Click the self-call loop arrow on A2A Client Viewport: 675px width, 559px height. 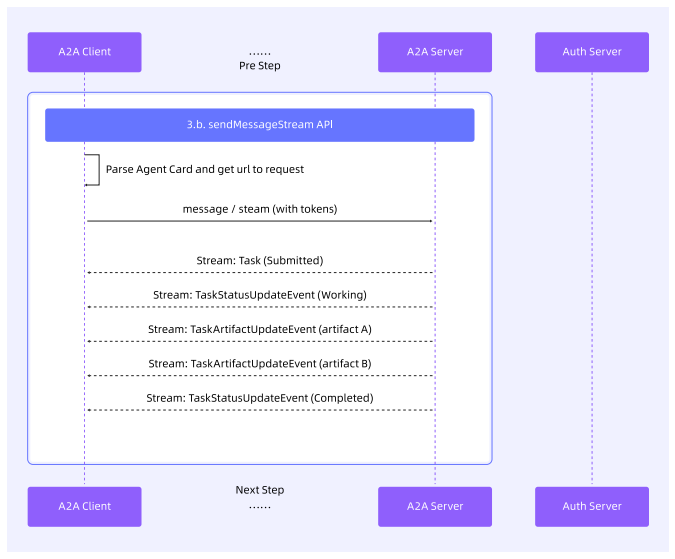pyautogui.click(x=92, y=170)
